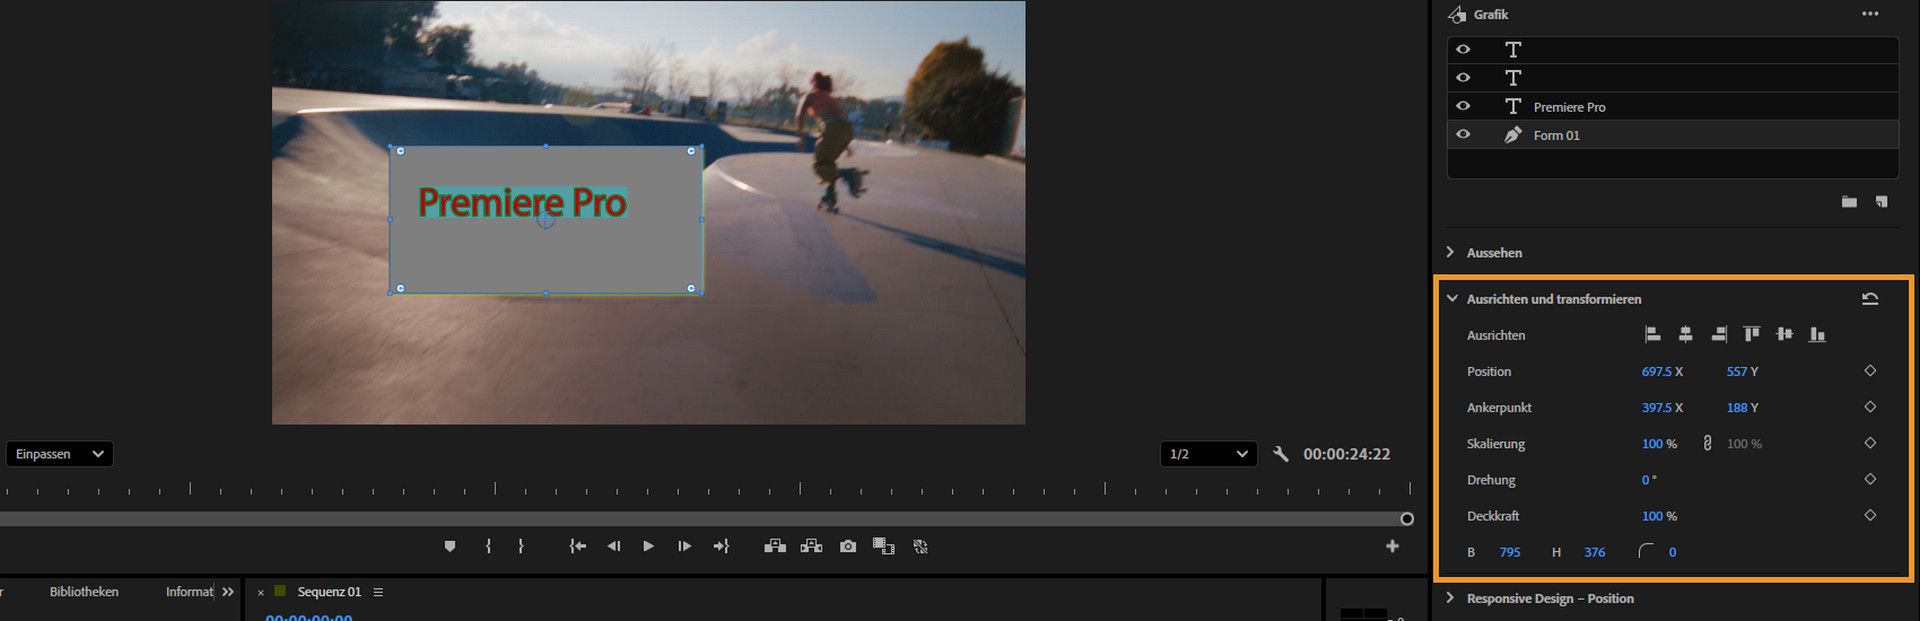Select the Form 01 layer
This screenshot has height=621, width=1920.
[1672, 135]
